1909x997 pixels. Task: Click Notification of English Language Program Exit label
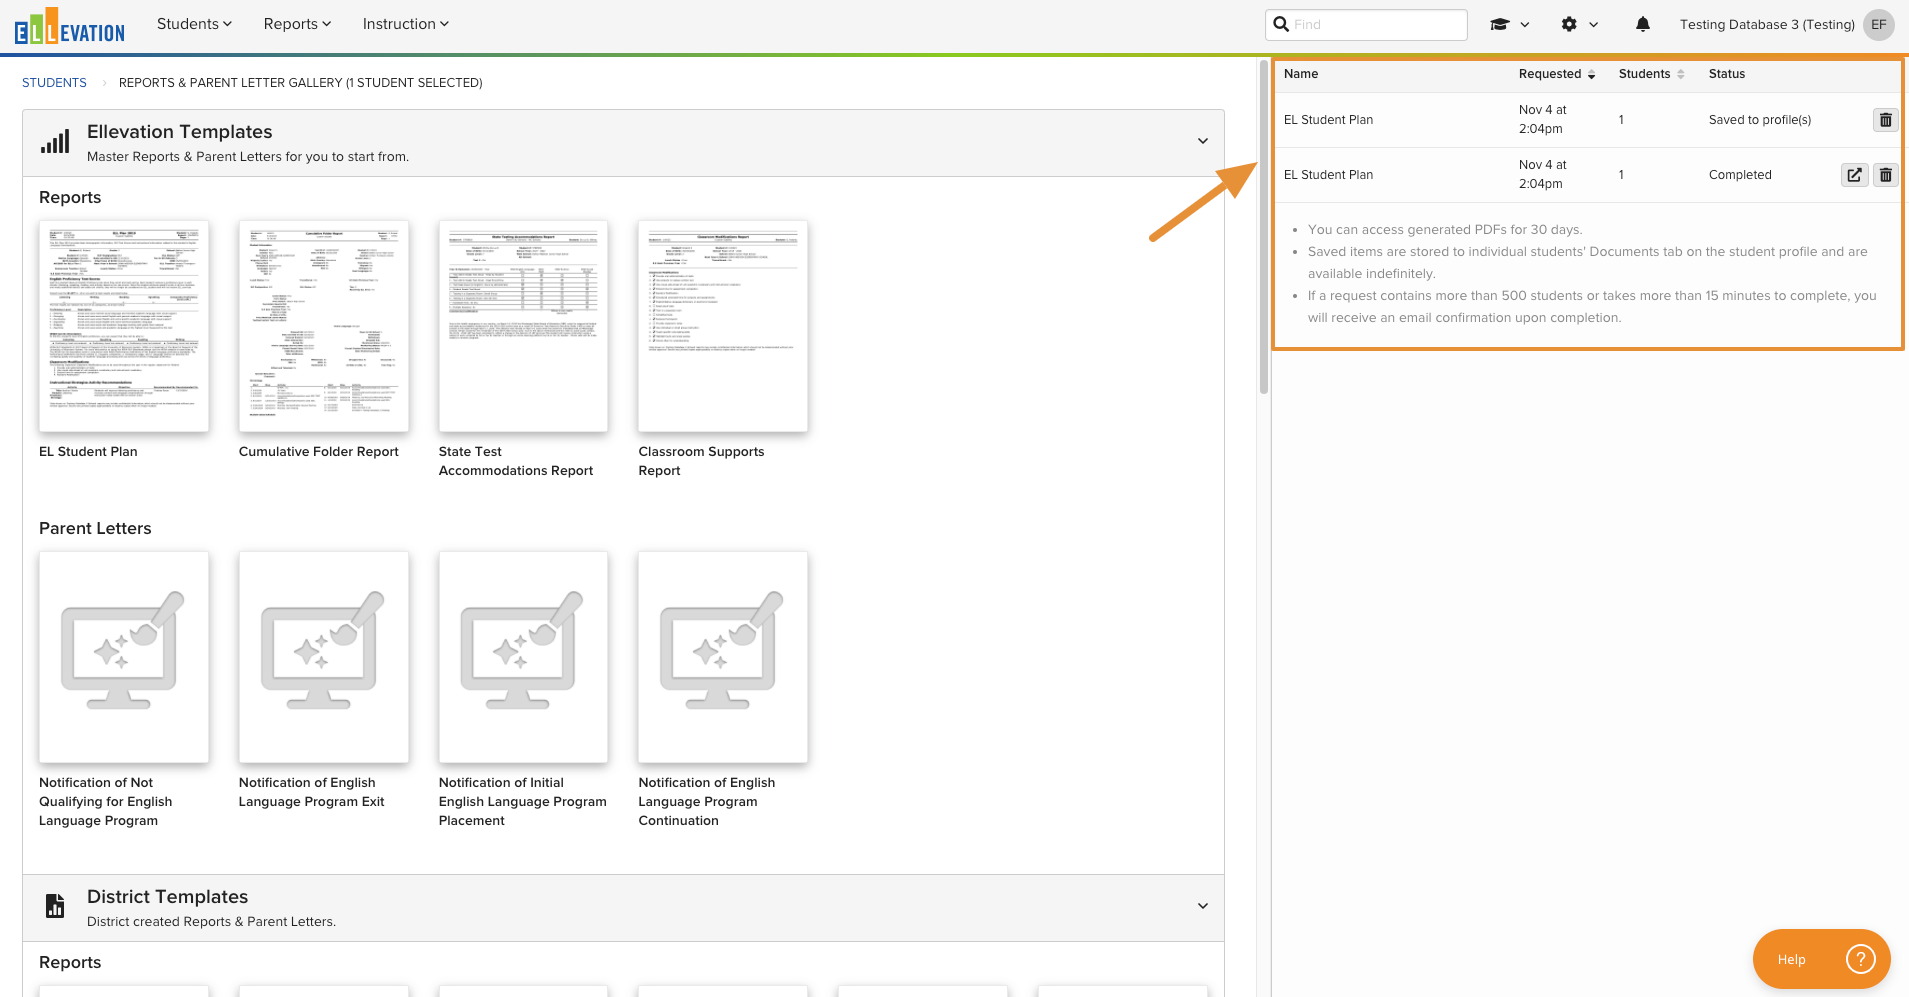coord(311,792)
